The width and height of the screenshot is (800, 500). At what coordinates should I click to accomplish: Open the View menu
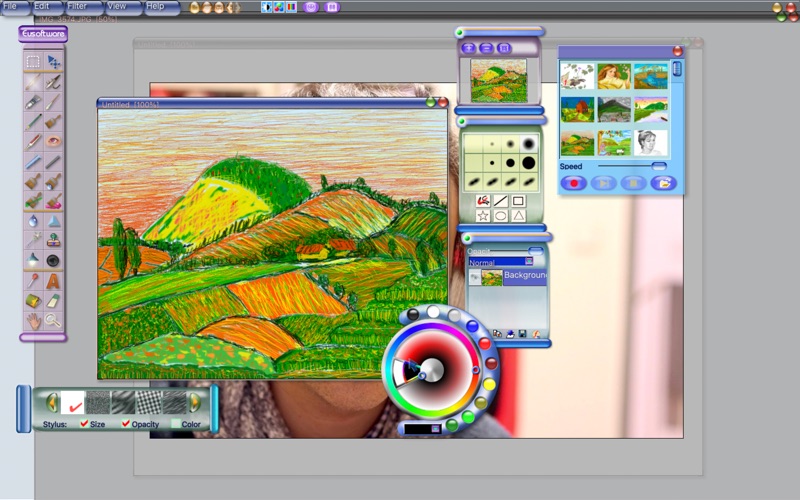coord(119,7)
